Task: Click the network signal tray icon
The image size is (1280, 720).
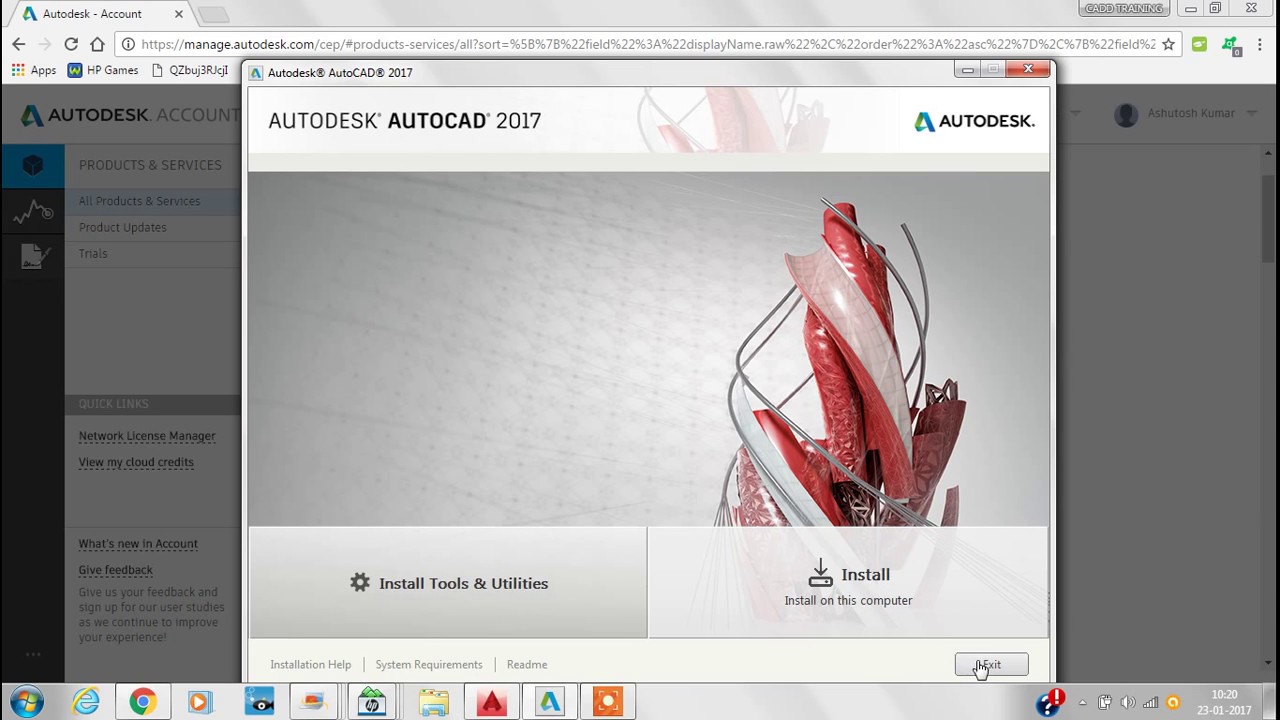Action: point(1150,702)
